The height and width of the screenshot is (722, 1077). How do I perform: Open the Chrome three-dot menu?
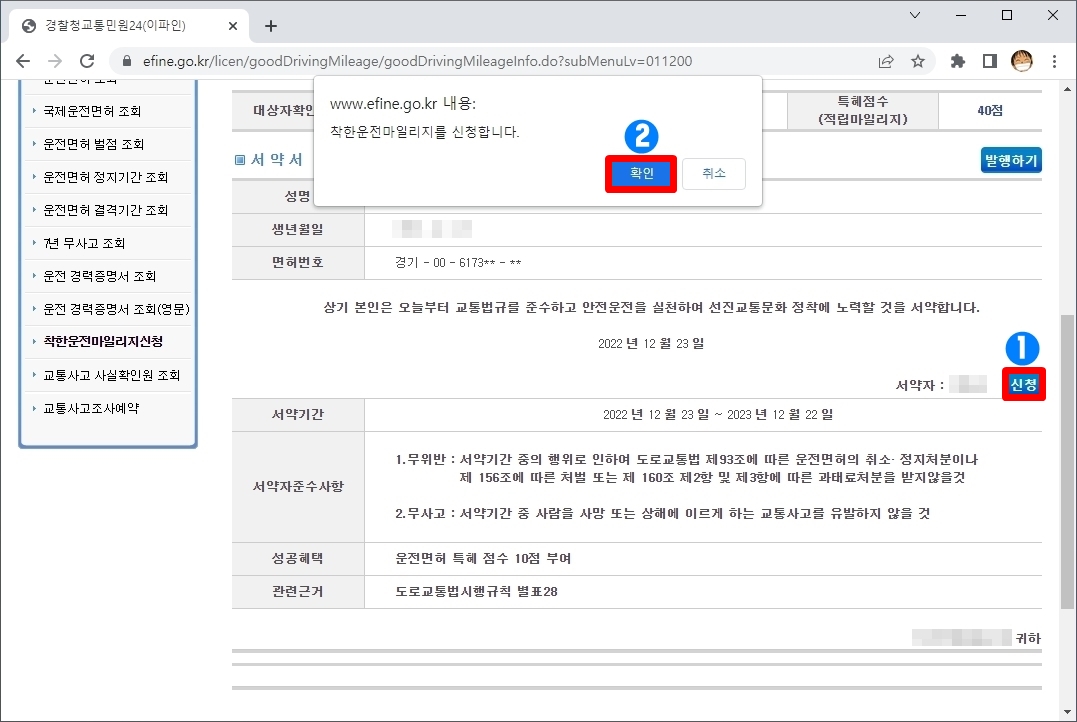1054,61
